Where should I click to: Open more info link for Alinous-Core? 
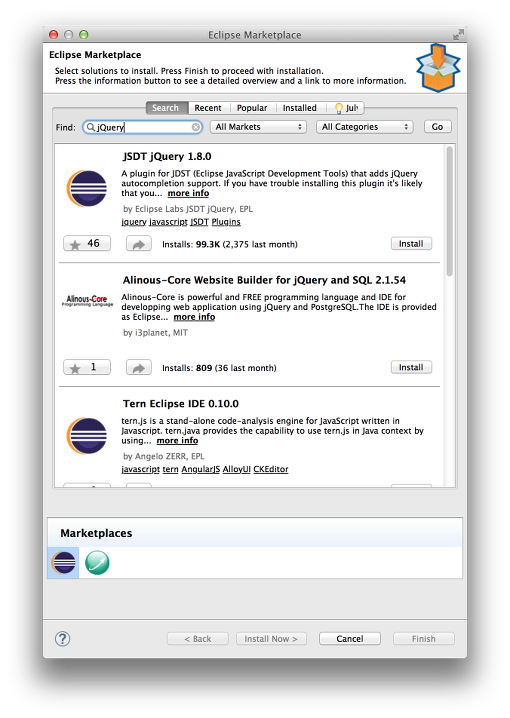pos(194,317)
